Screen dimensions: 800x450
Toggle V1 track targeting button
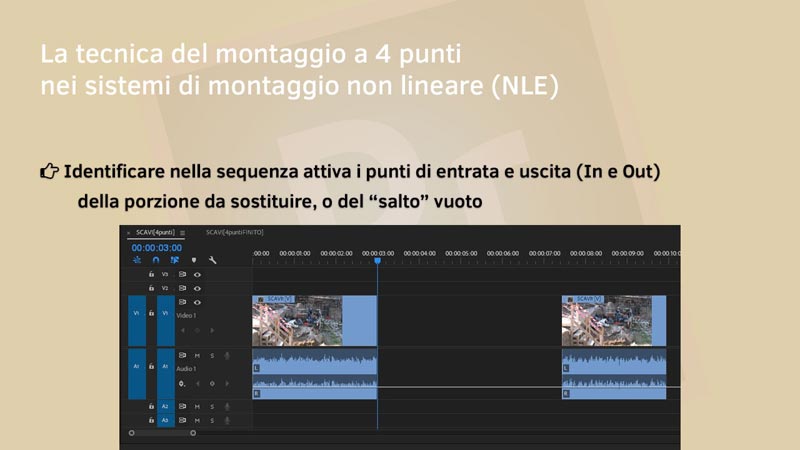[x=165, y=320]
